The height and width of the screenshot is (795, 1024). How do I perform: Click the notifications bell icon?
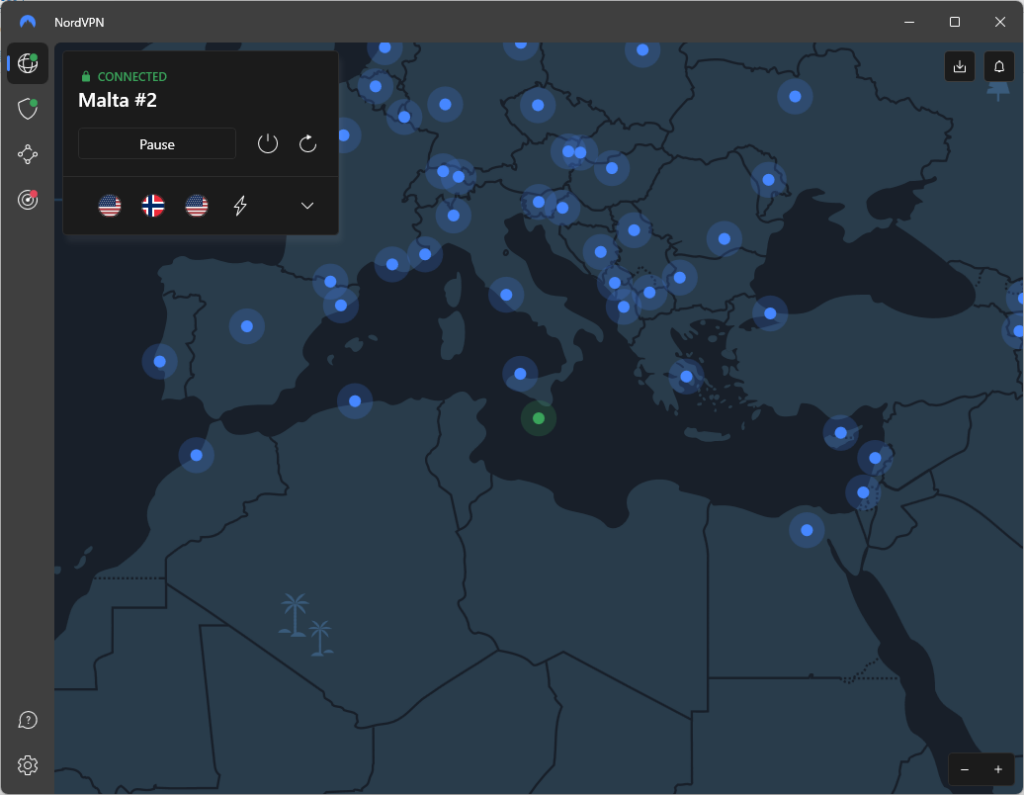(998, 67)
